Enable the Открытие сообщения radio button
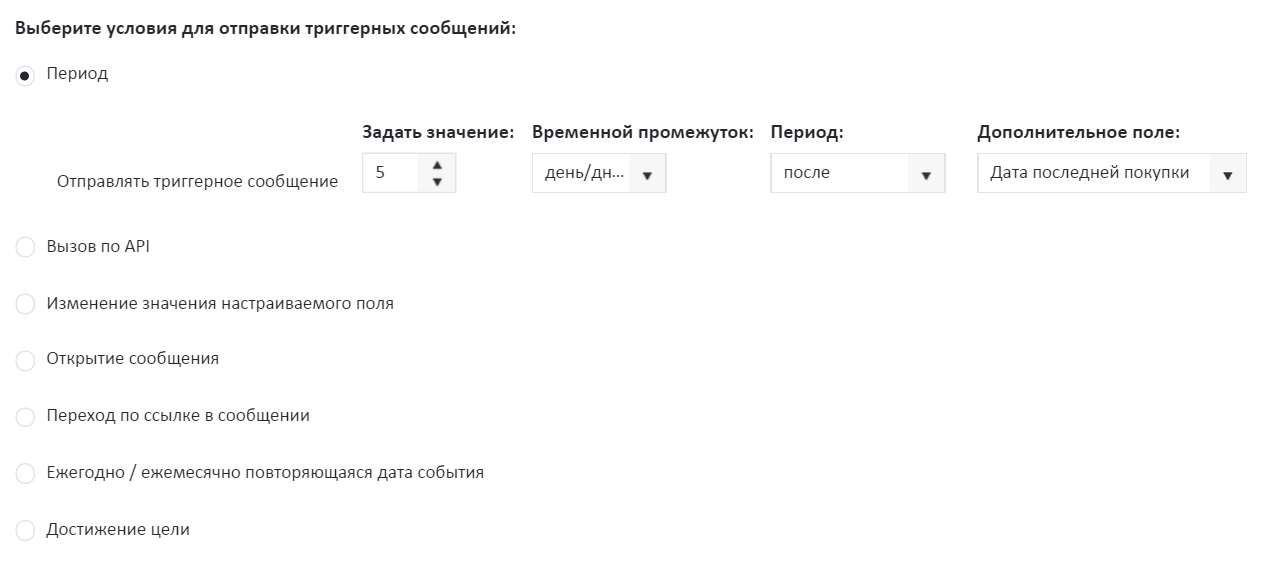Viewport: 1267px width, 575px height. (25, 360)
